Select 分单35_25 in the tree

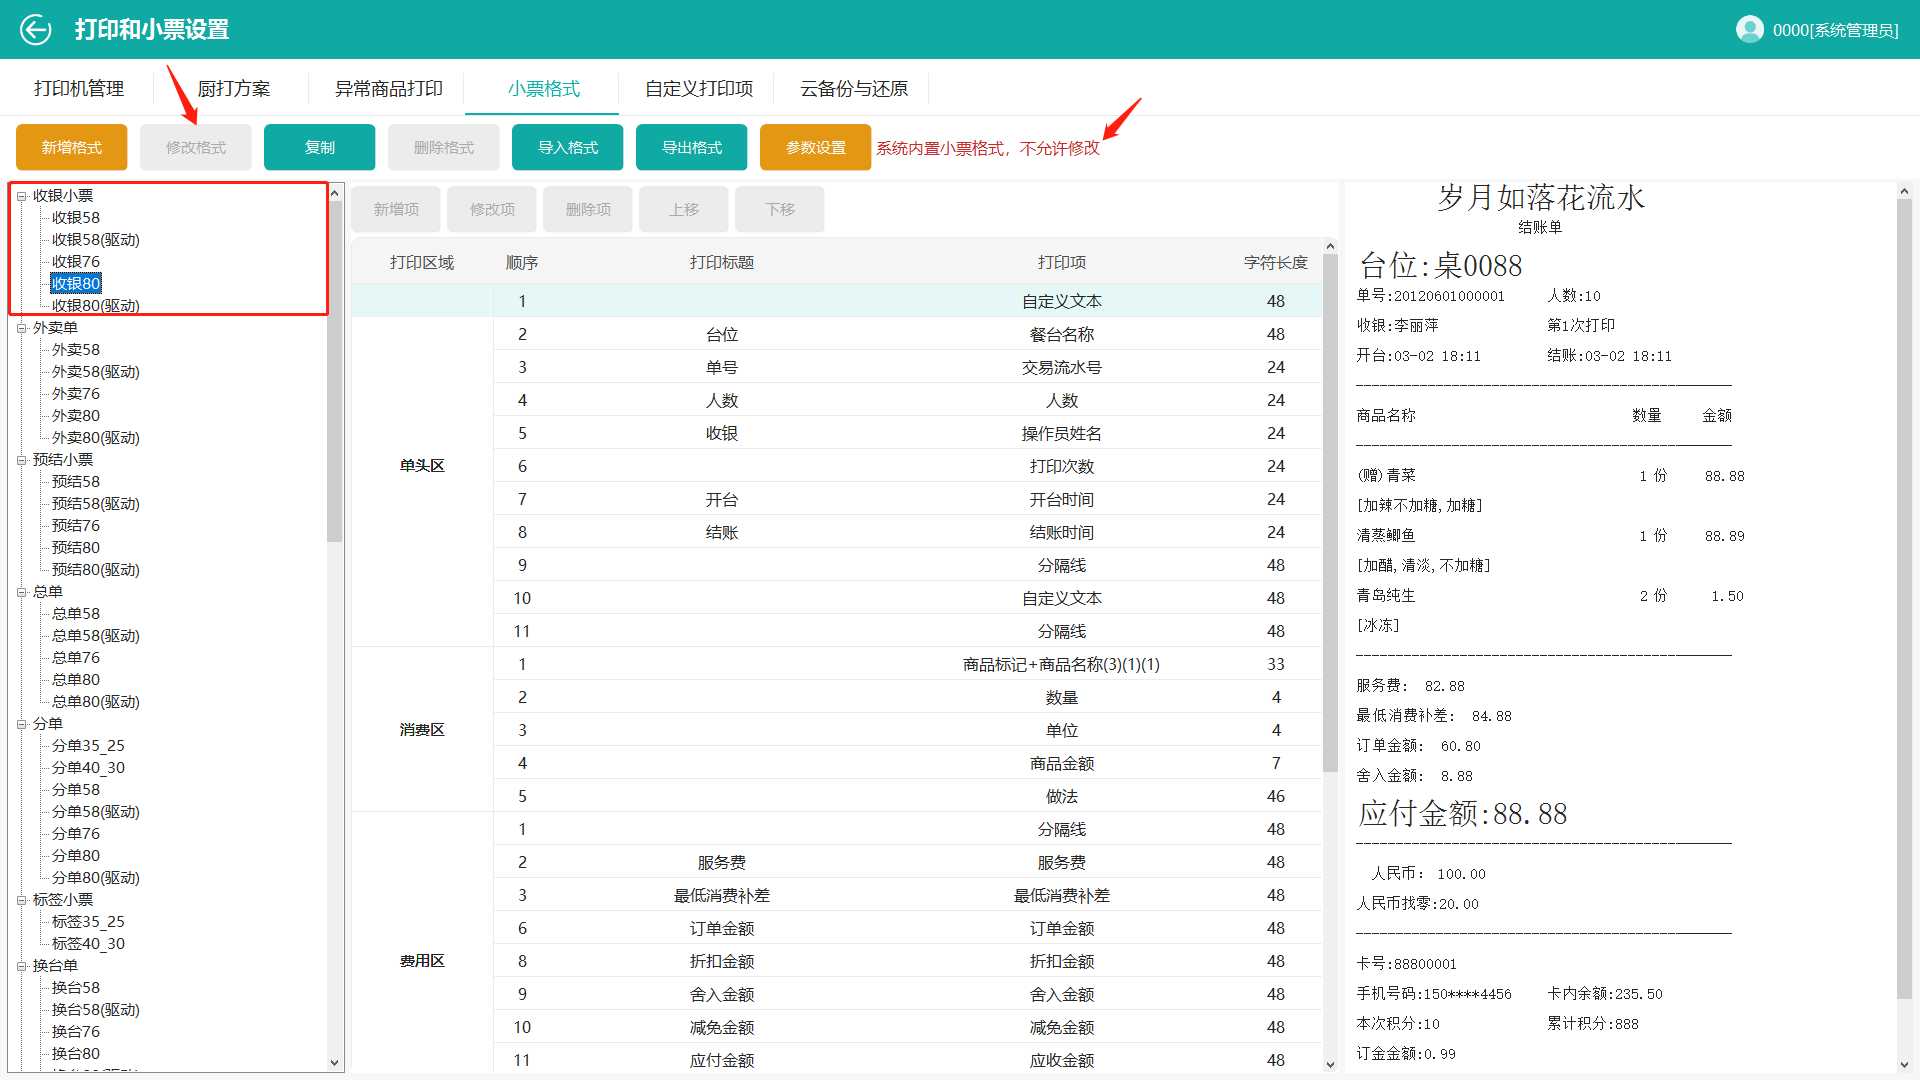(88, 746)
